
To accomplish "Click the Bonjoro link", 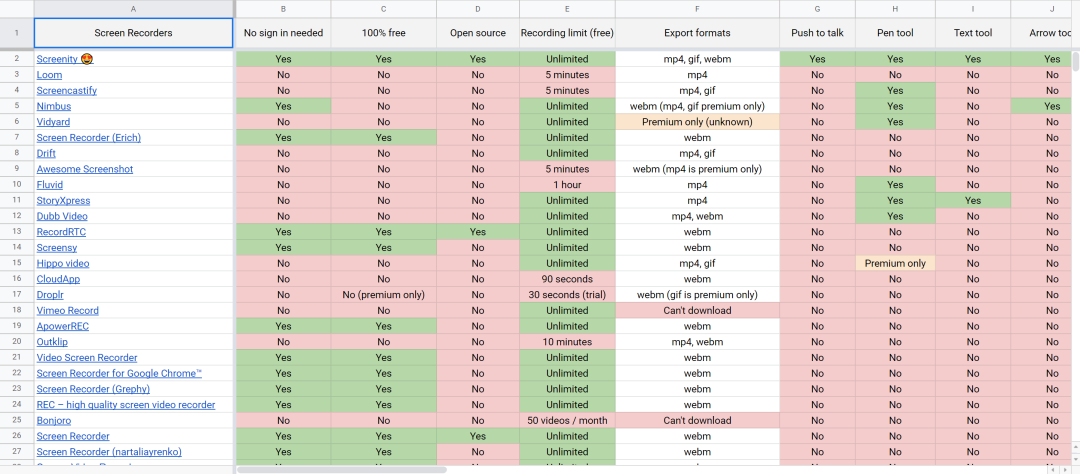I will pos(54,420).
